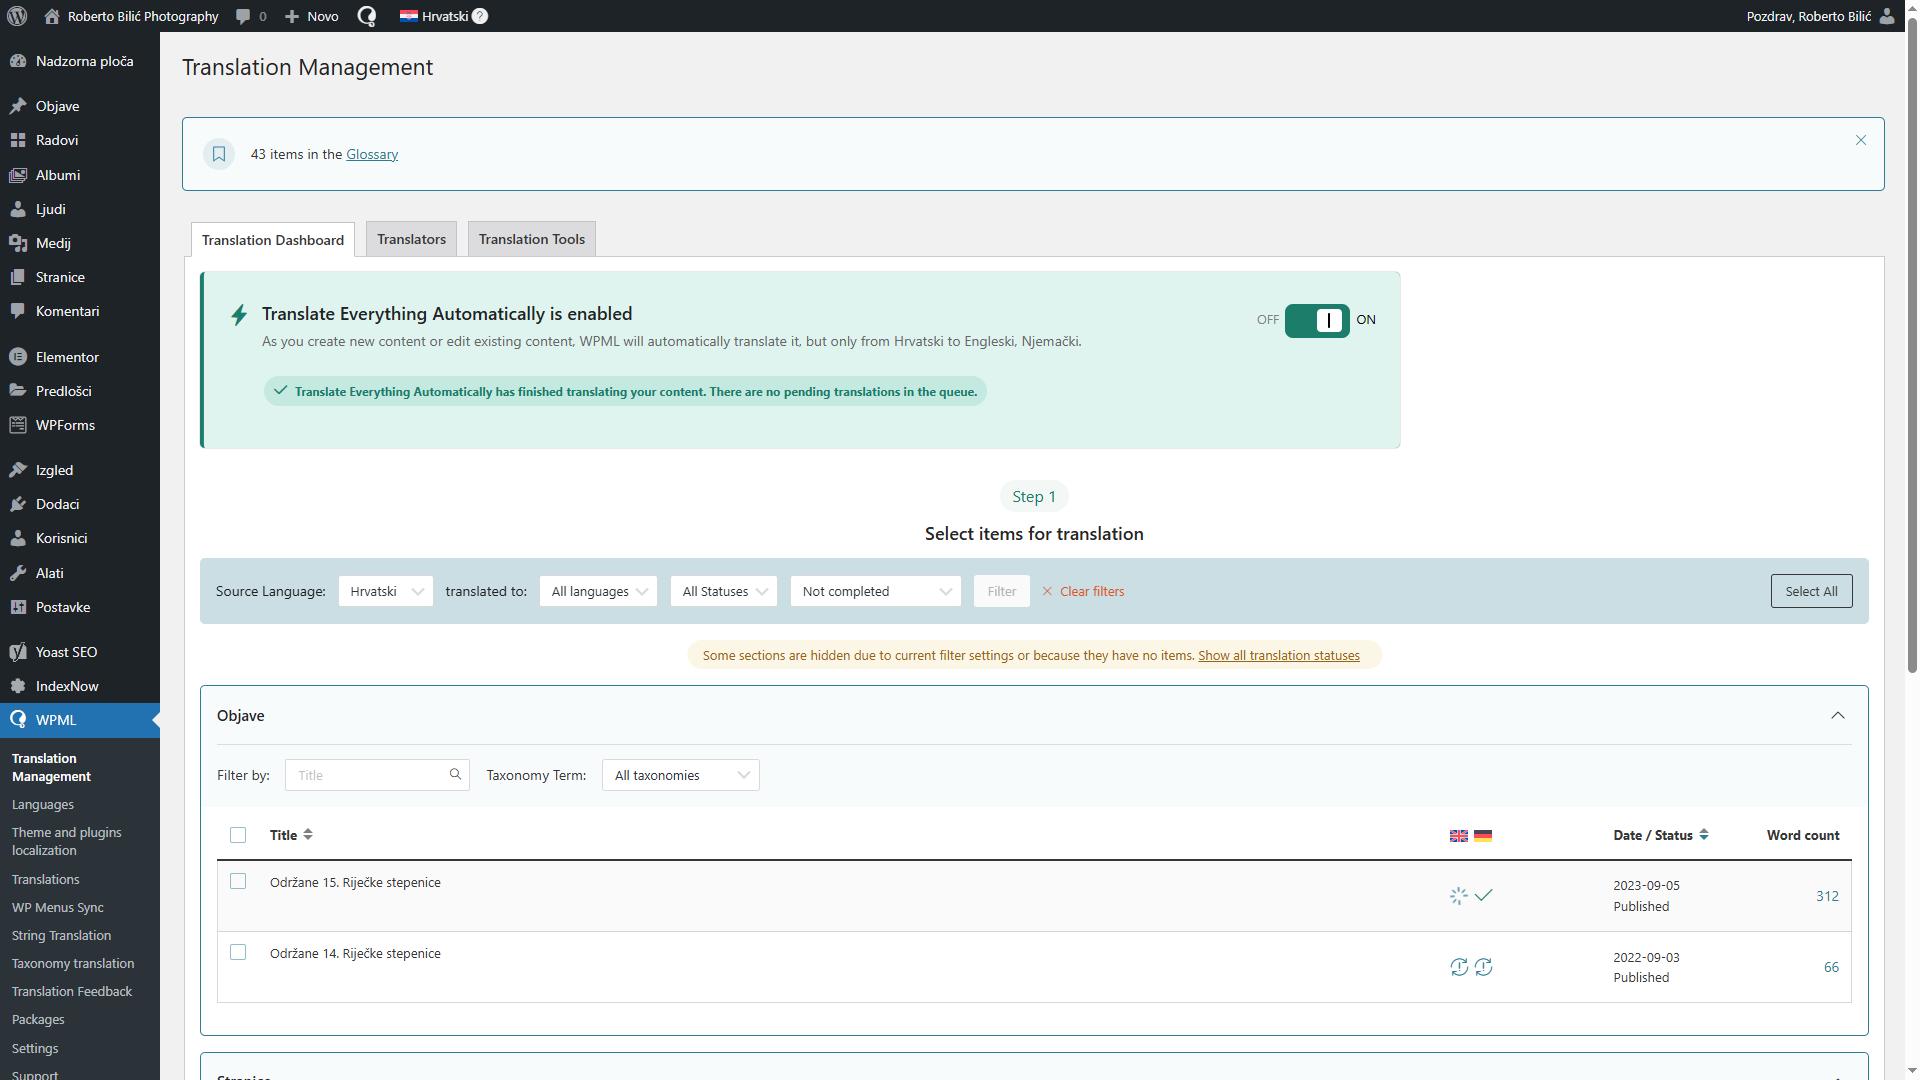Click the Title filter input field
Screen dimensions: 1920x1080
[377, 775]
